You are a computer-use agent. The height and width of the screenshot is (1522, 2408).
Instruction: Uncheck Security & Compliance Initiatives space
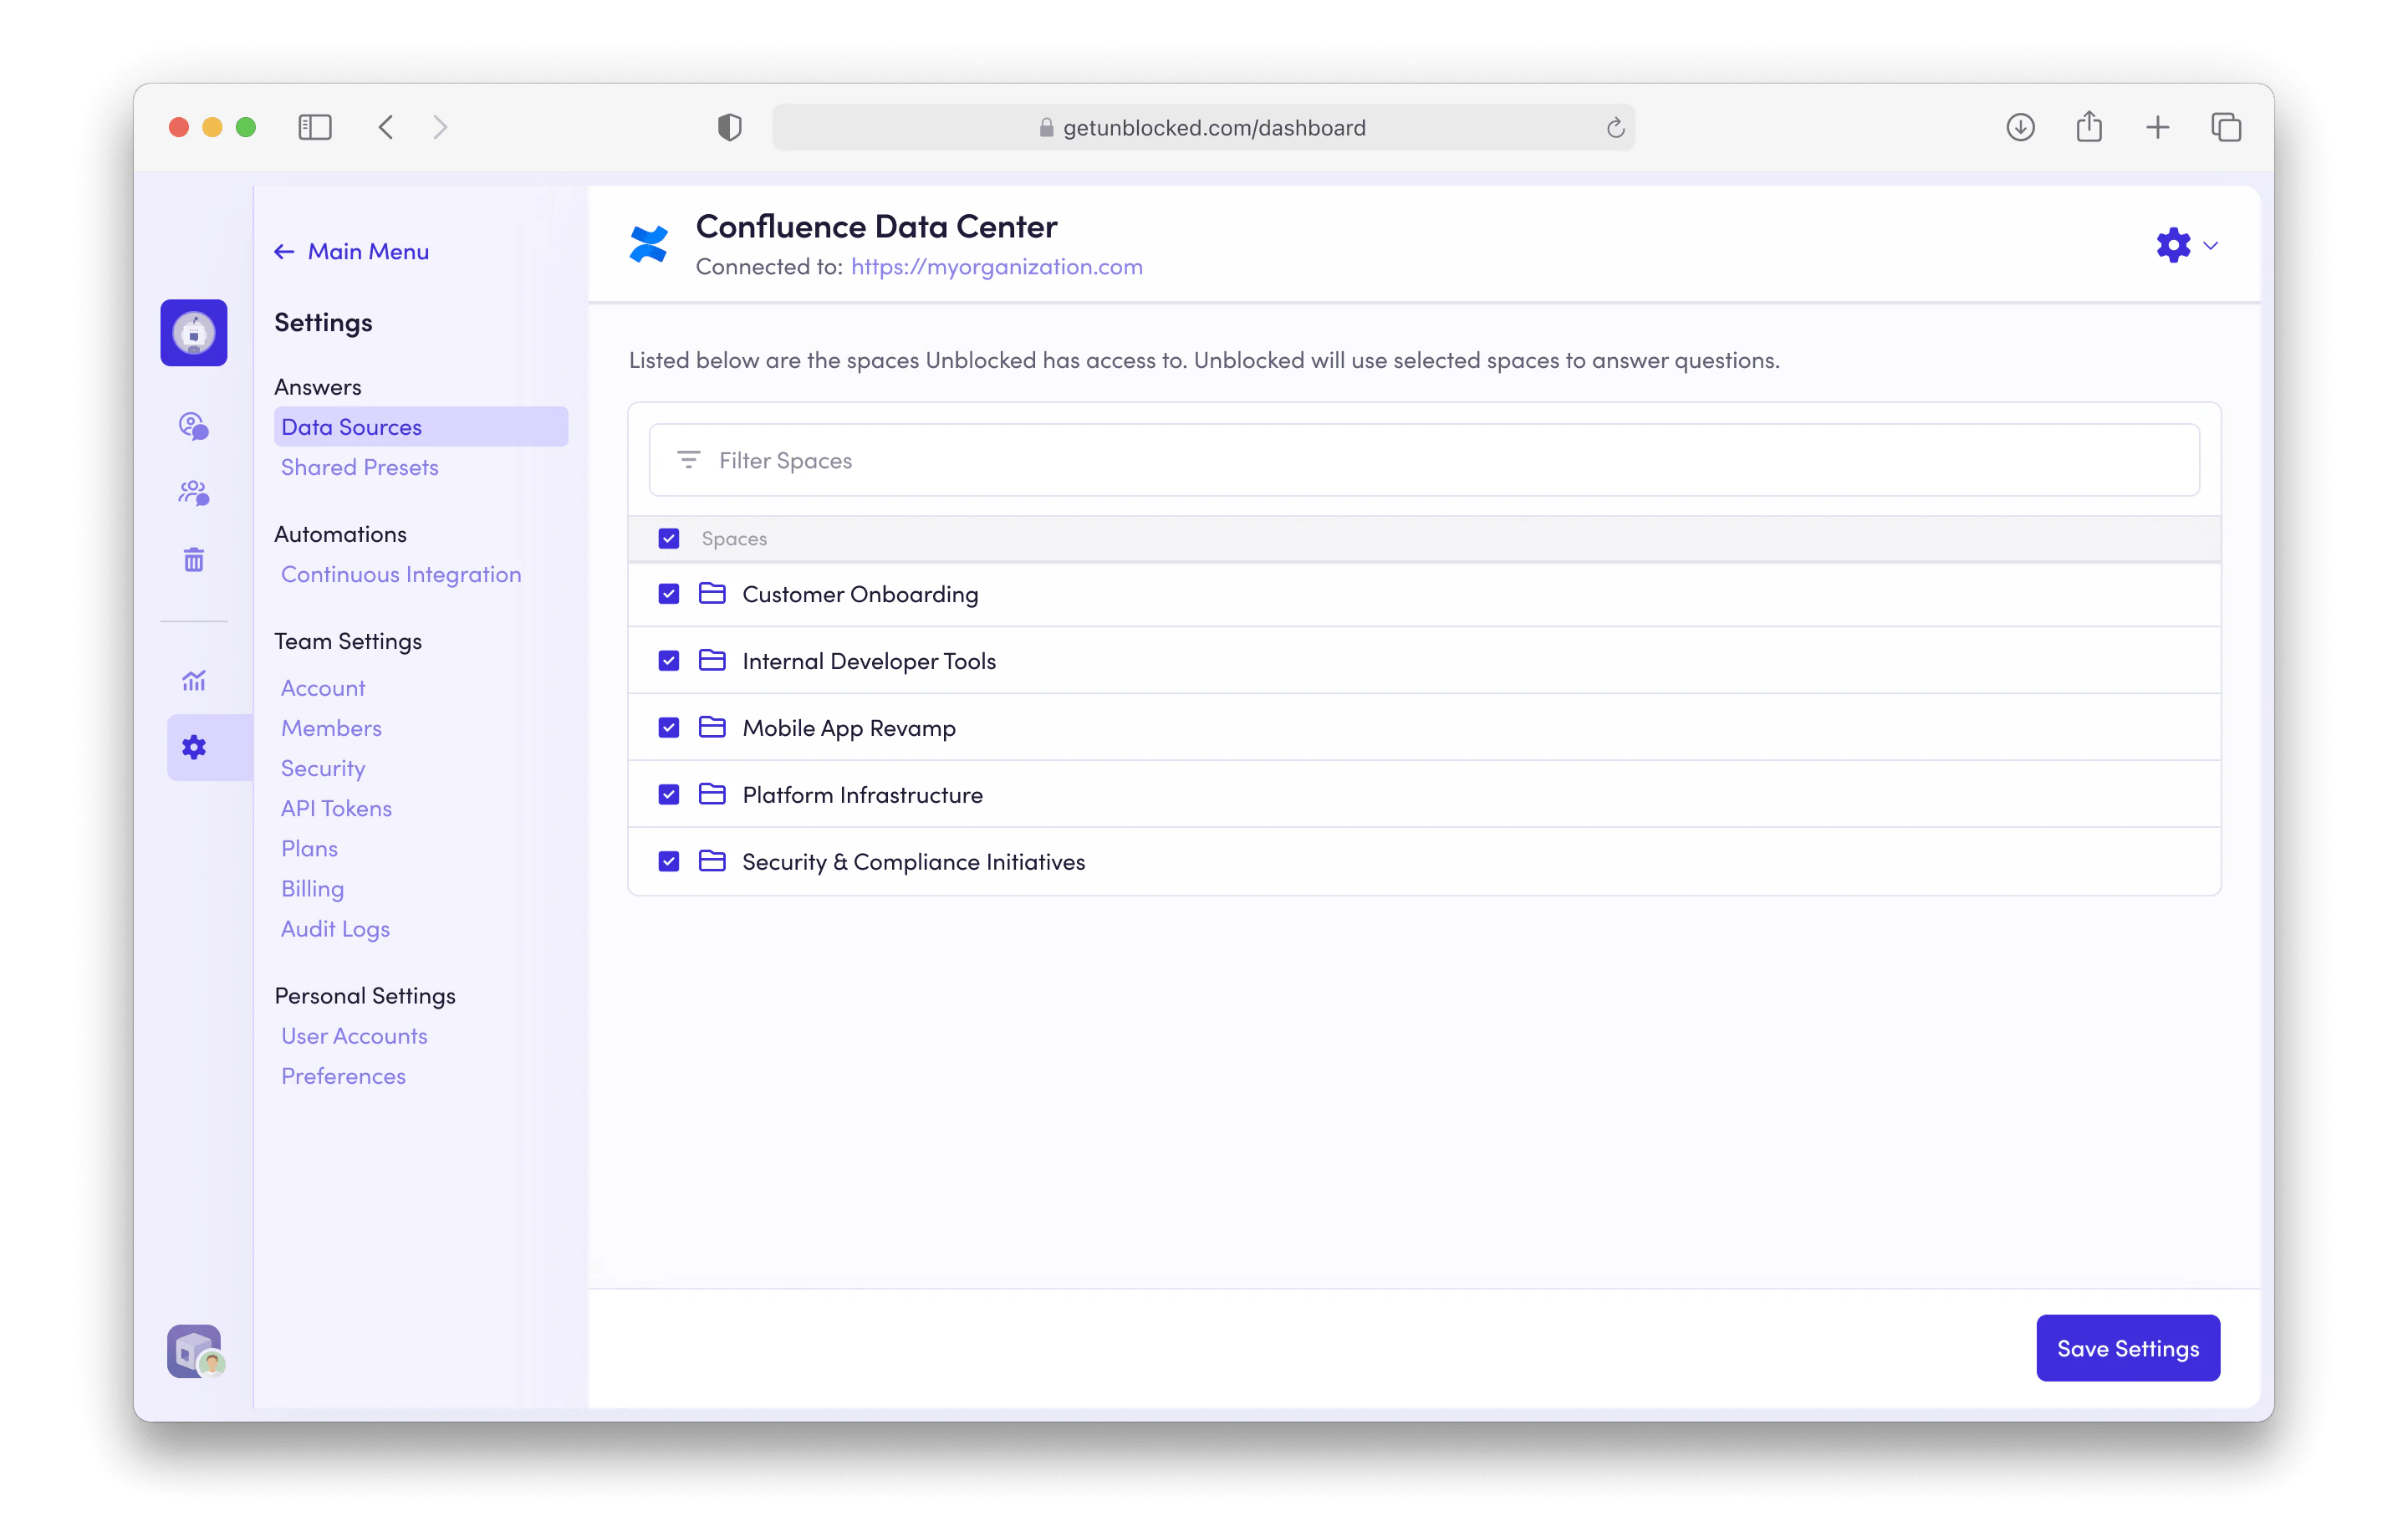(669, 862)
